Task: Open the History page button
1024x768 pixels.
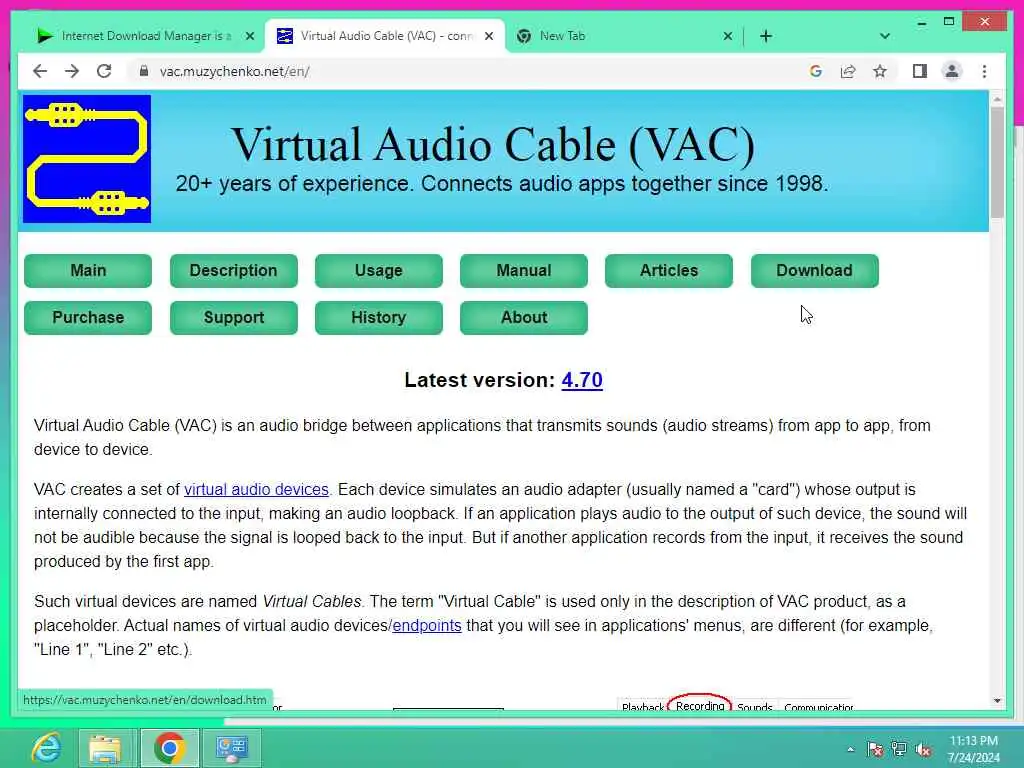Action: (379, 317)
